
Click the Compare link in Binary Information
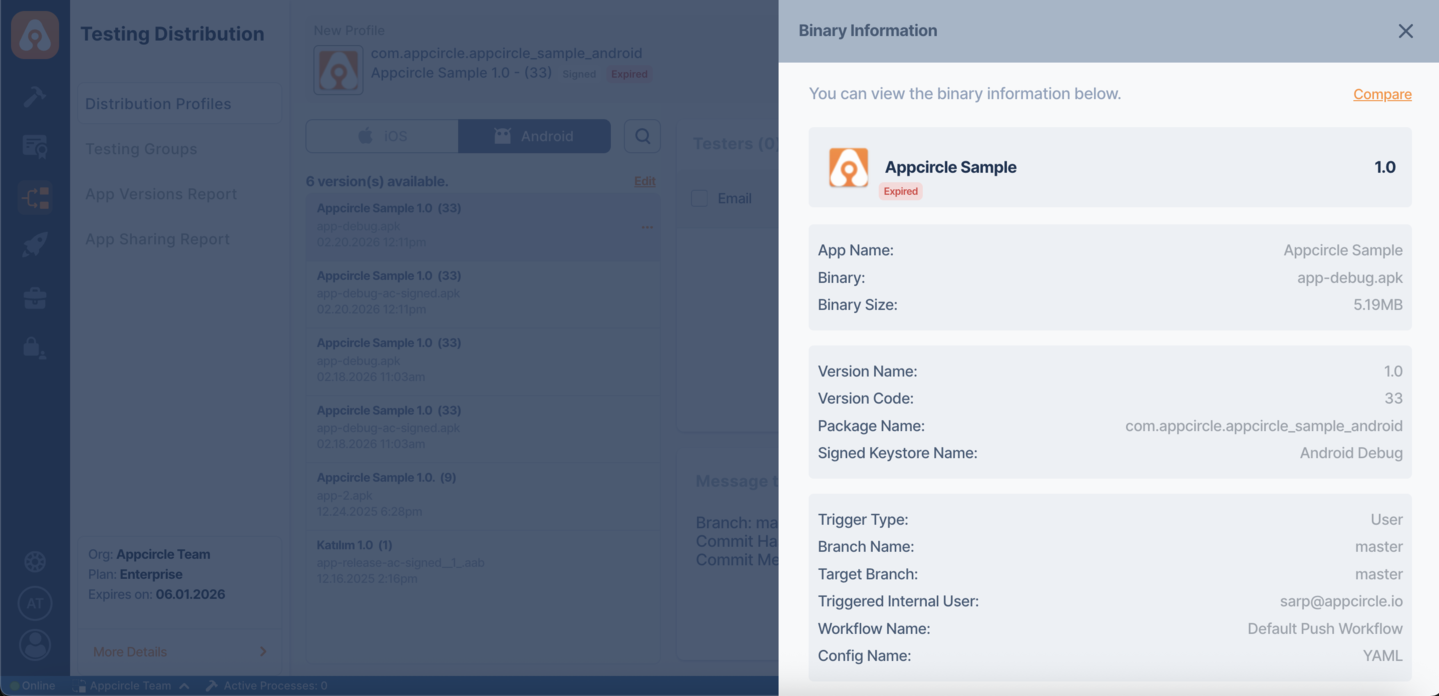(x=1381, y=94)
